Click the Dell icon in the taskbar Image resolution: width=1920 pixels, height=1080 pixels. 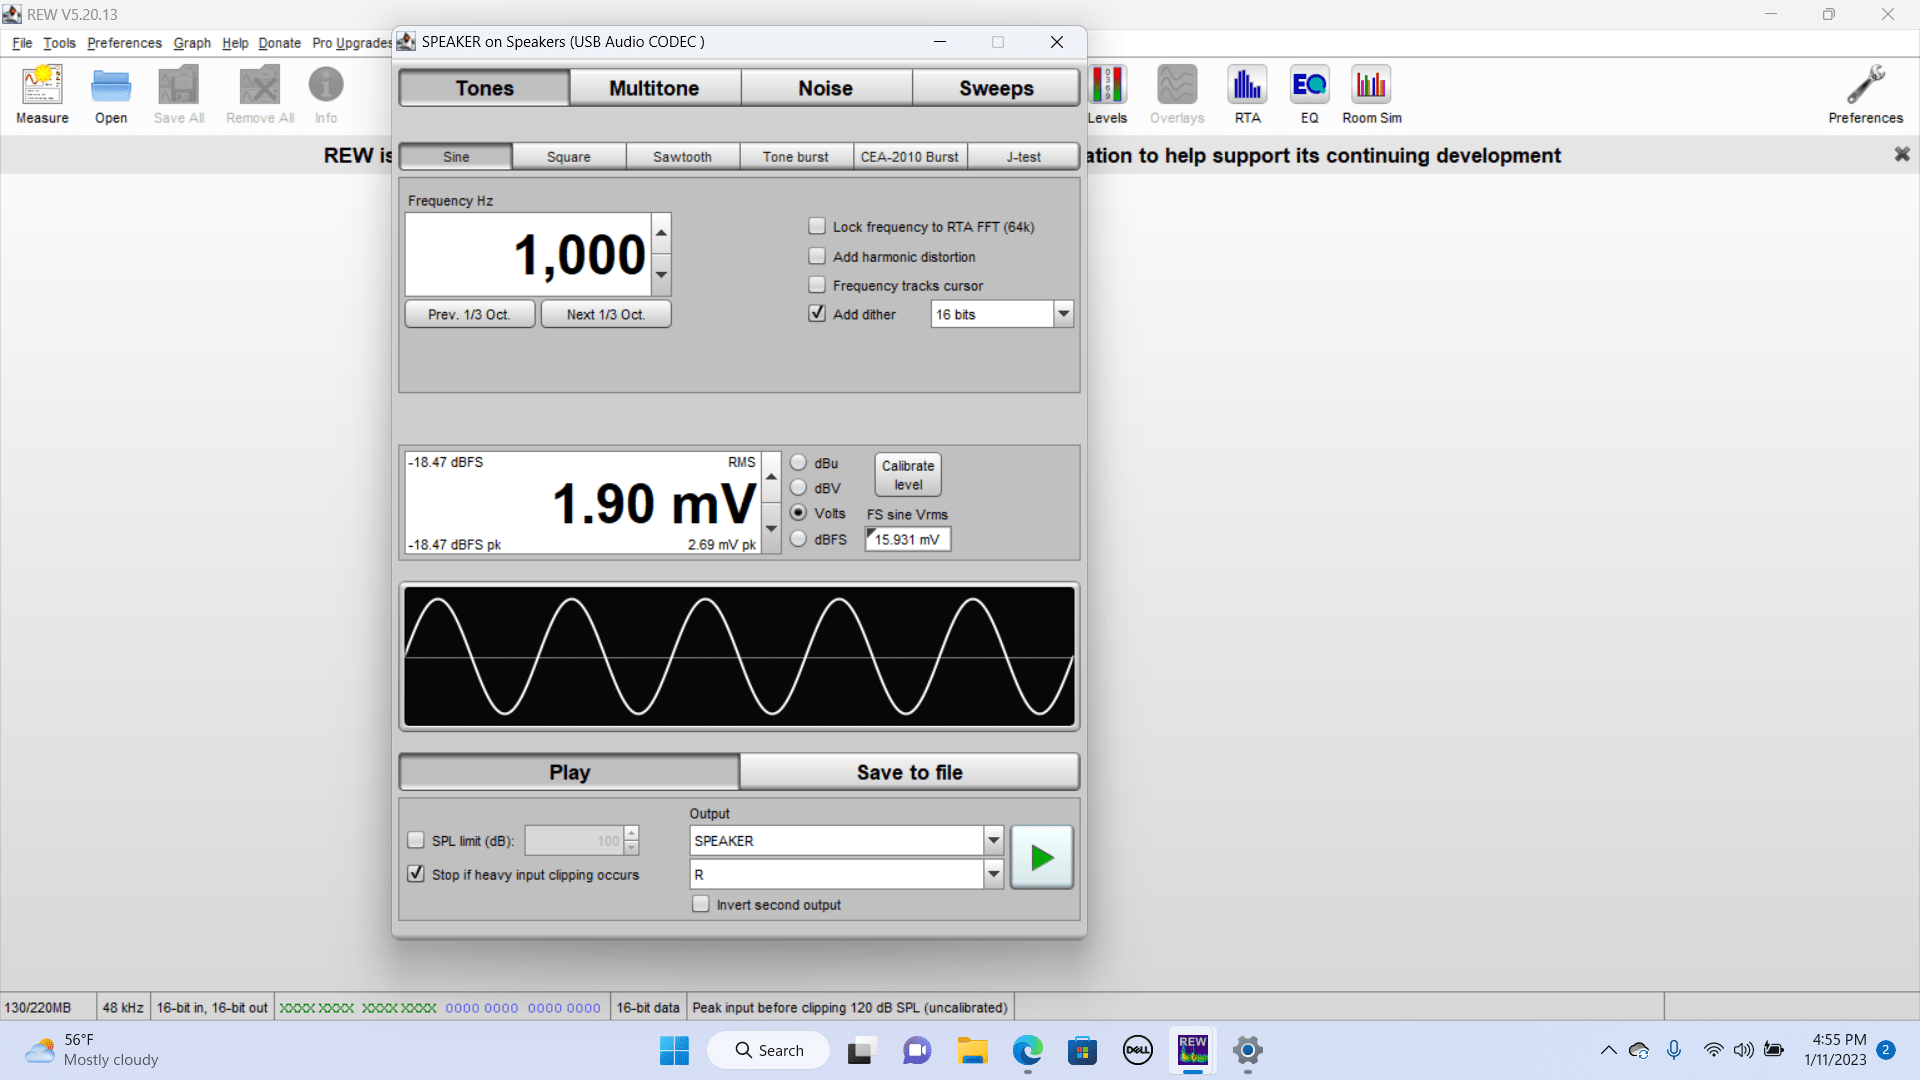click(x=1137, y=1050)
